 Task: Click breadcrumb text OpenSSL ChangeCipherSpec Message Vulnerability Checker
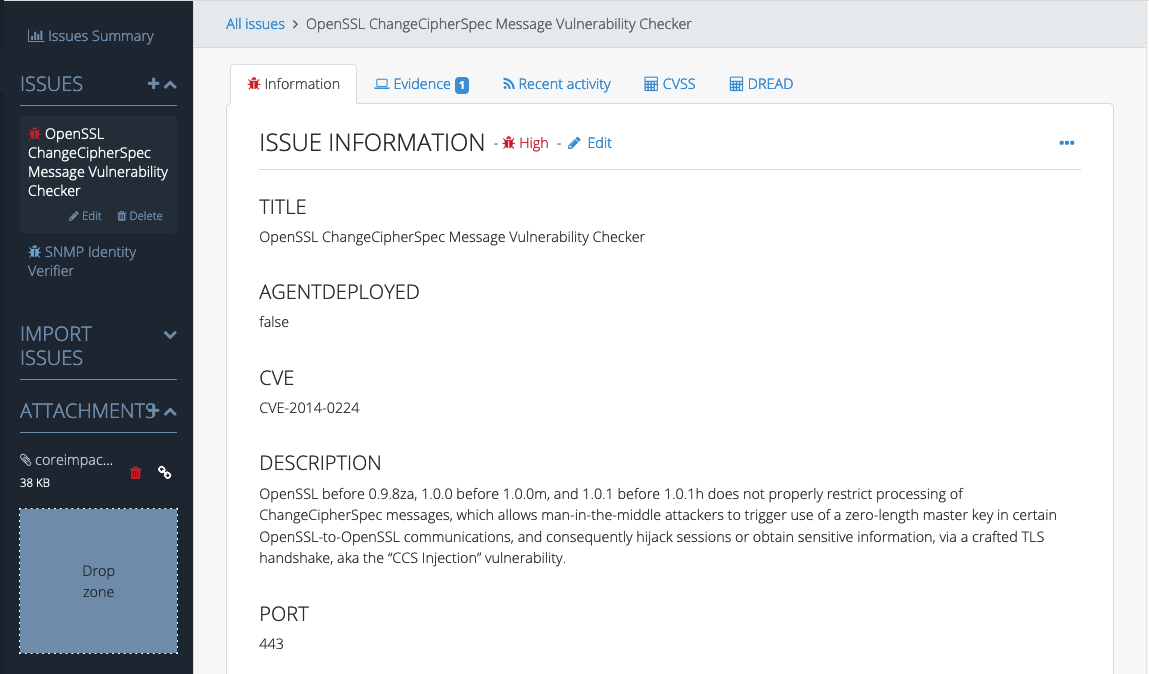pos(498,24)
